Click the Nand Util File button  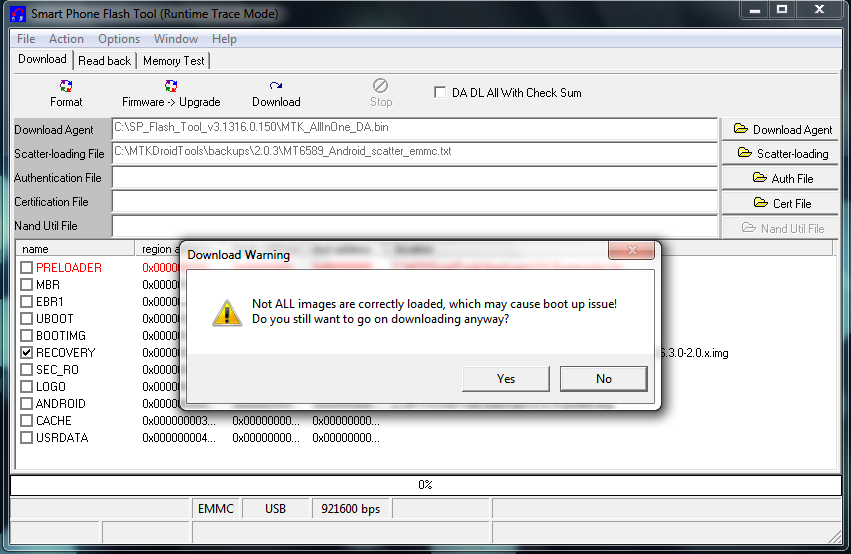tap(780, 228)
